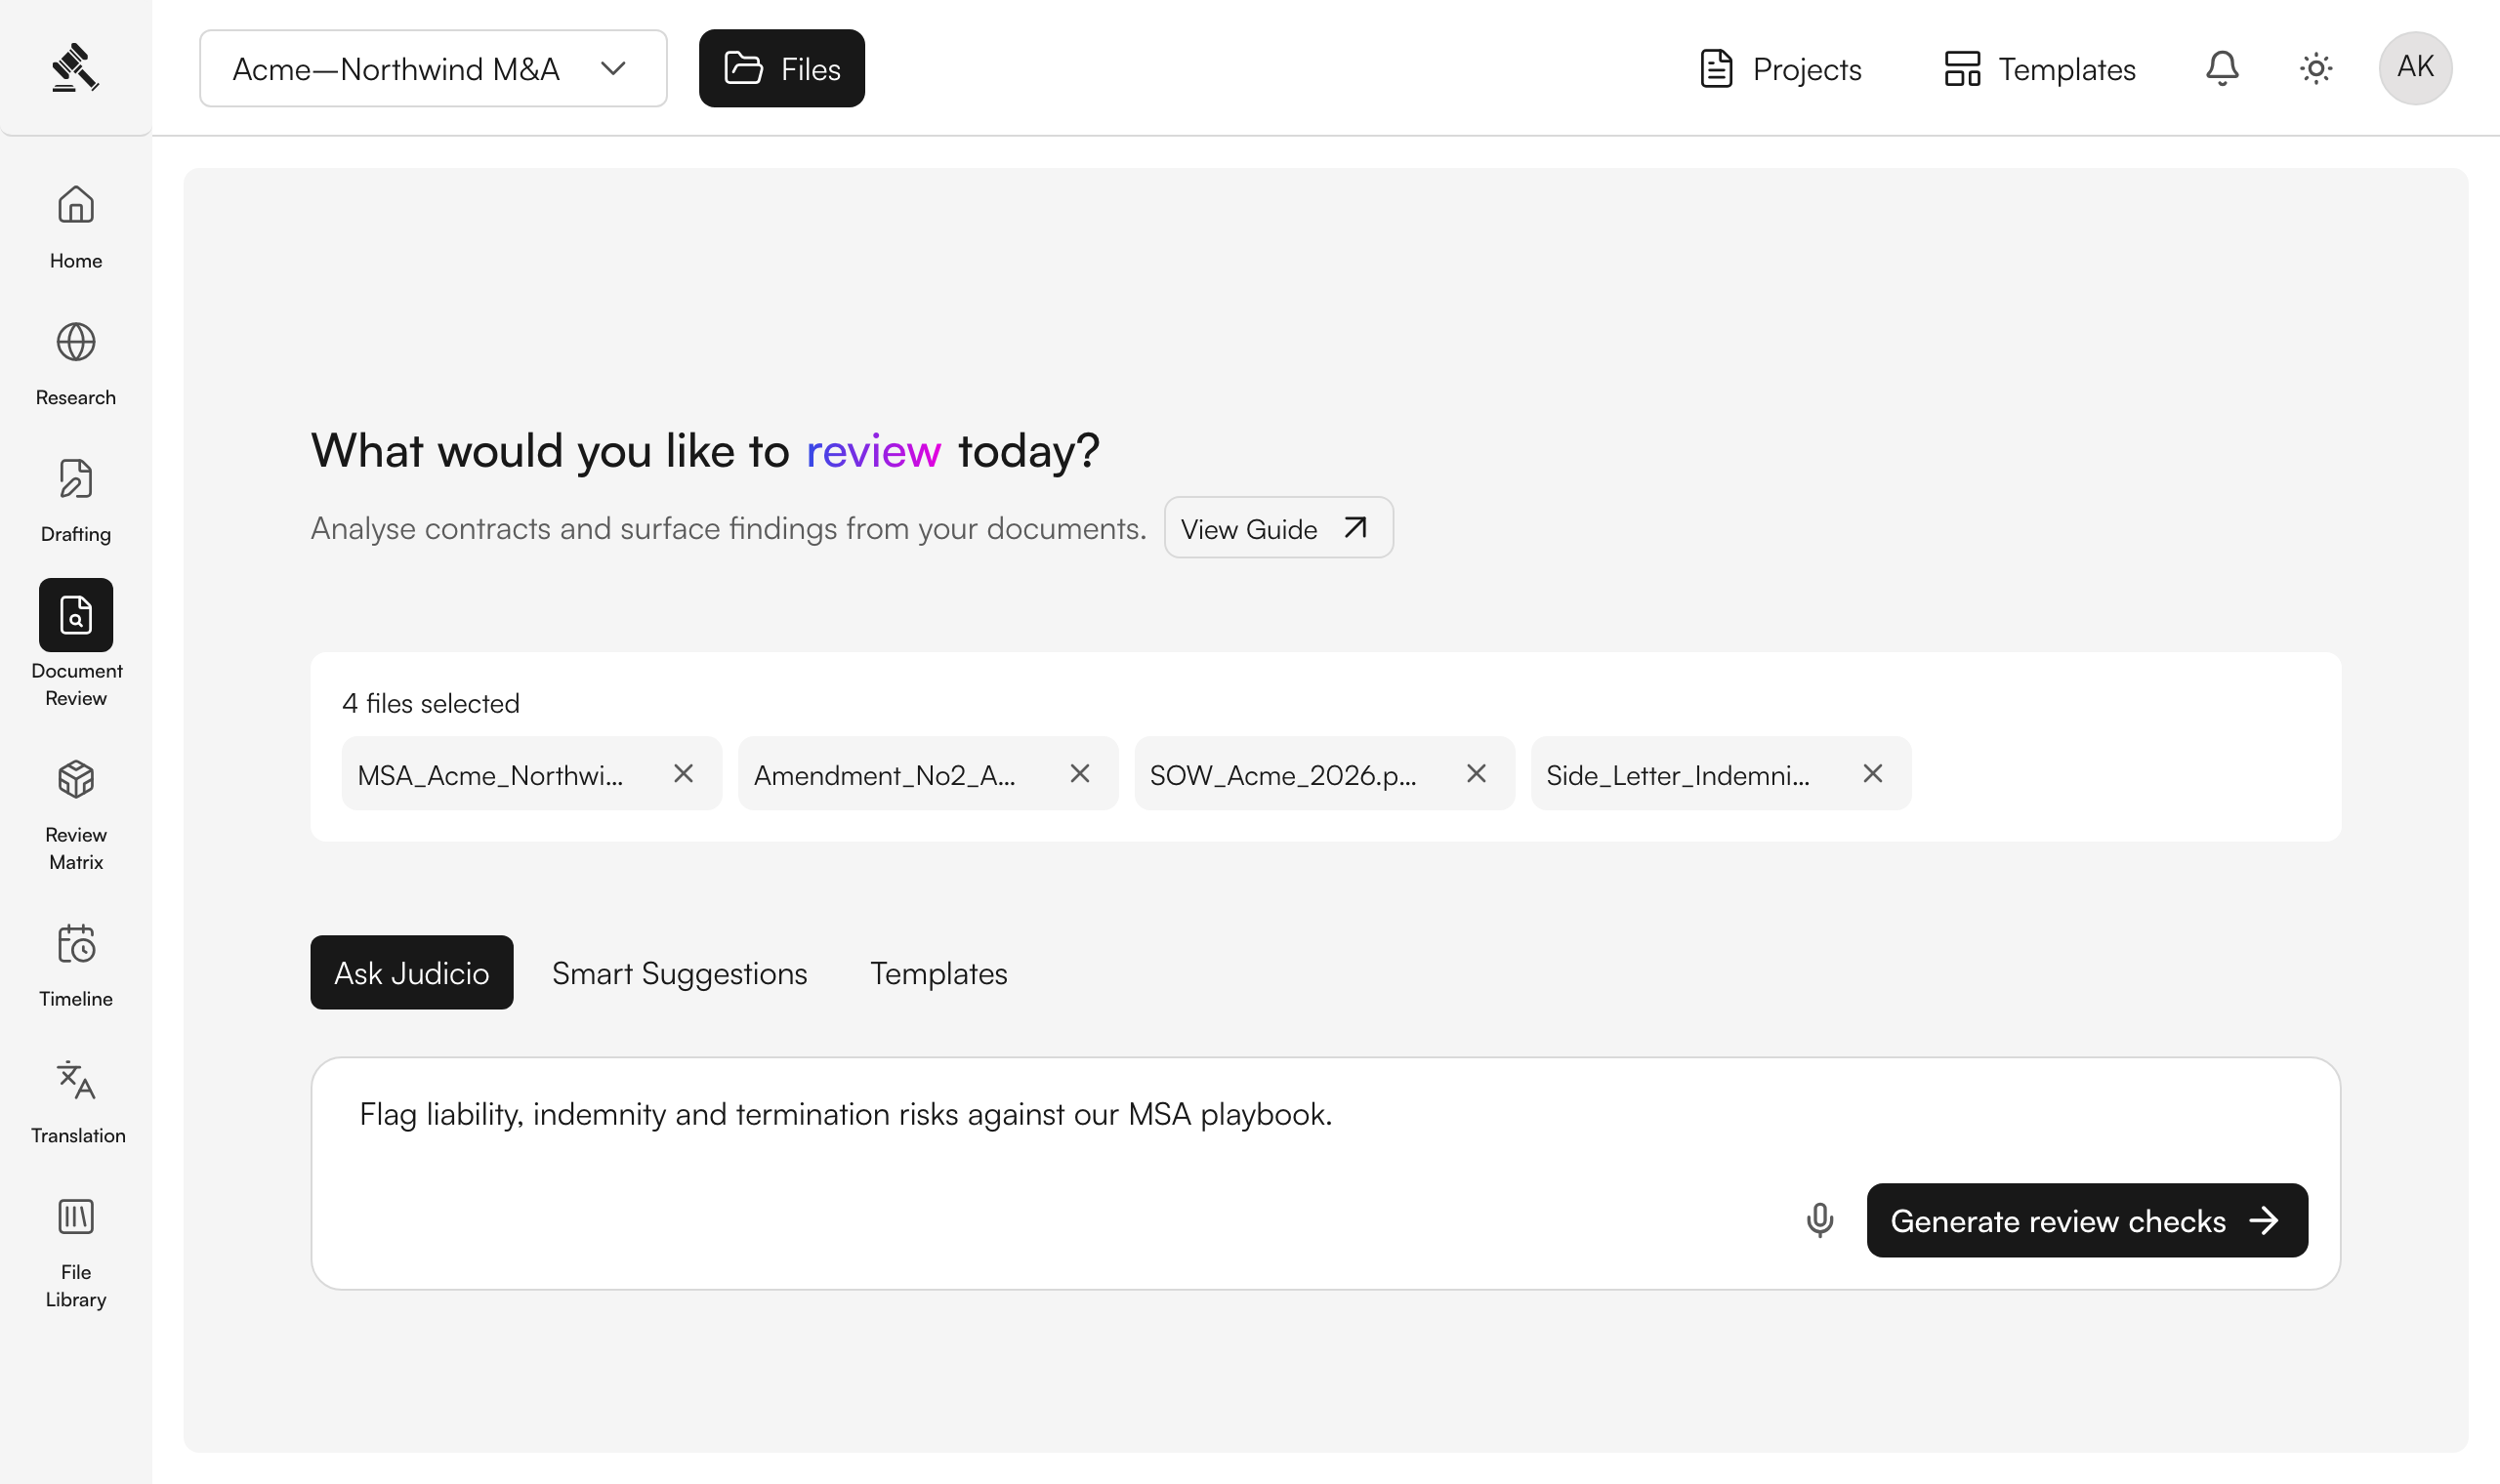Open the Research globe icon
Viewport: 2500px width, 1484px height.
[x=76, y=342]
